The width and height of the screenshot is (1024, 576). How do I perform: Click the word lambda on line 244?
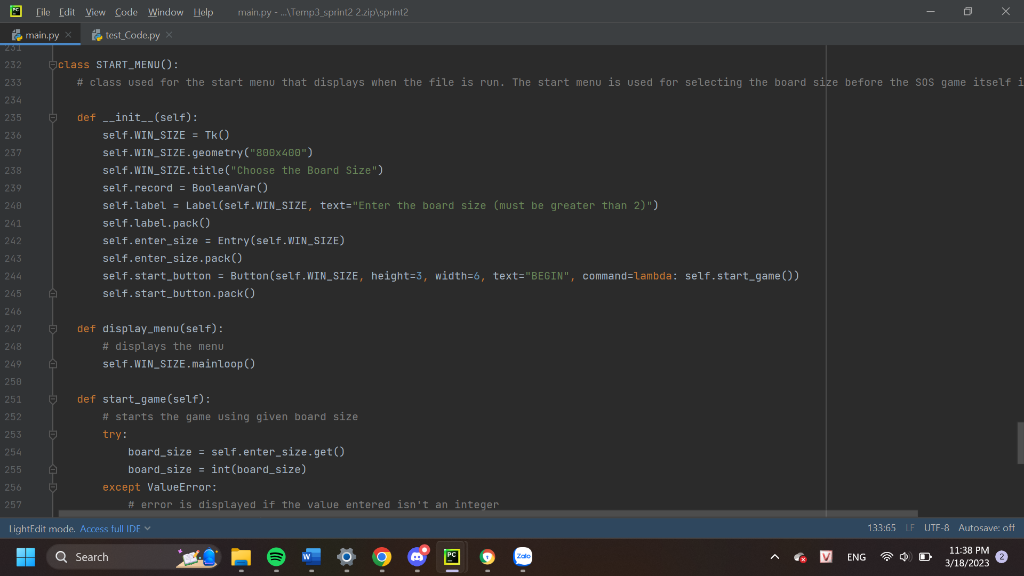pyautogui.click(x=653, y=276)
